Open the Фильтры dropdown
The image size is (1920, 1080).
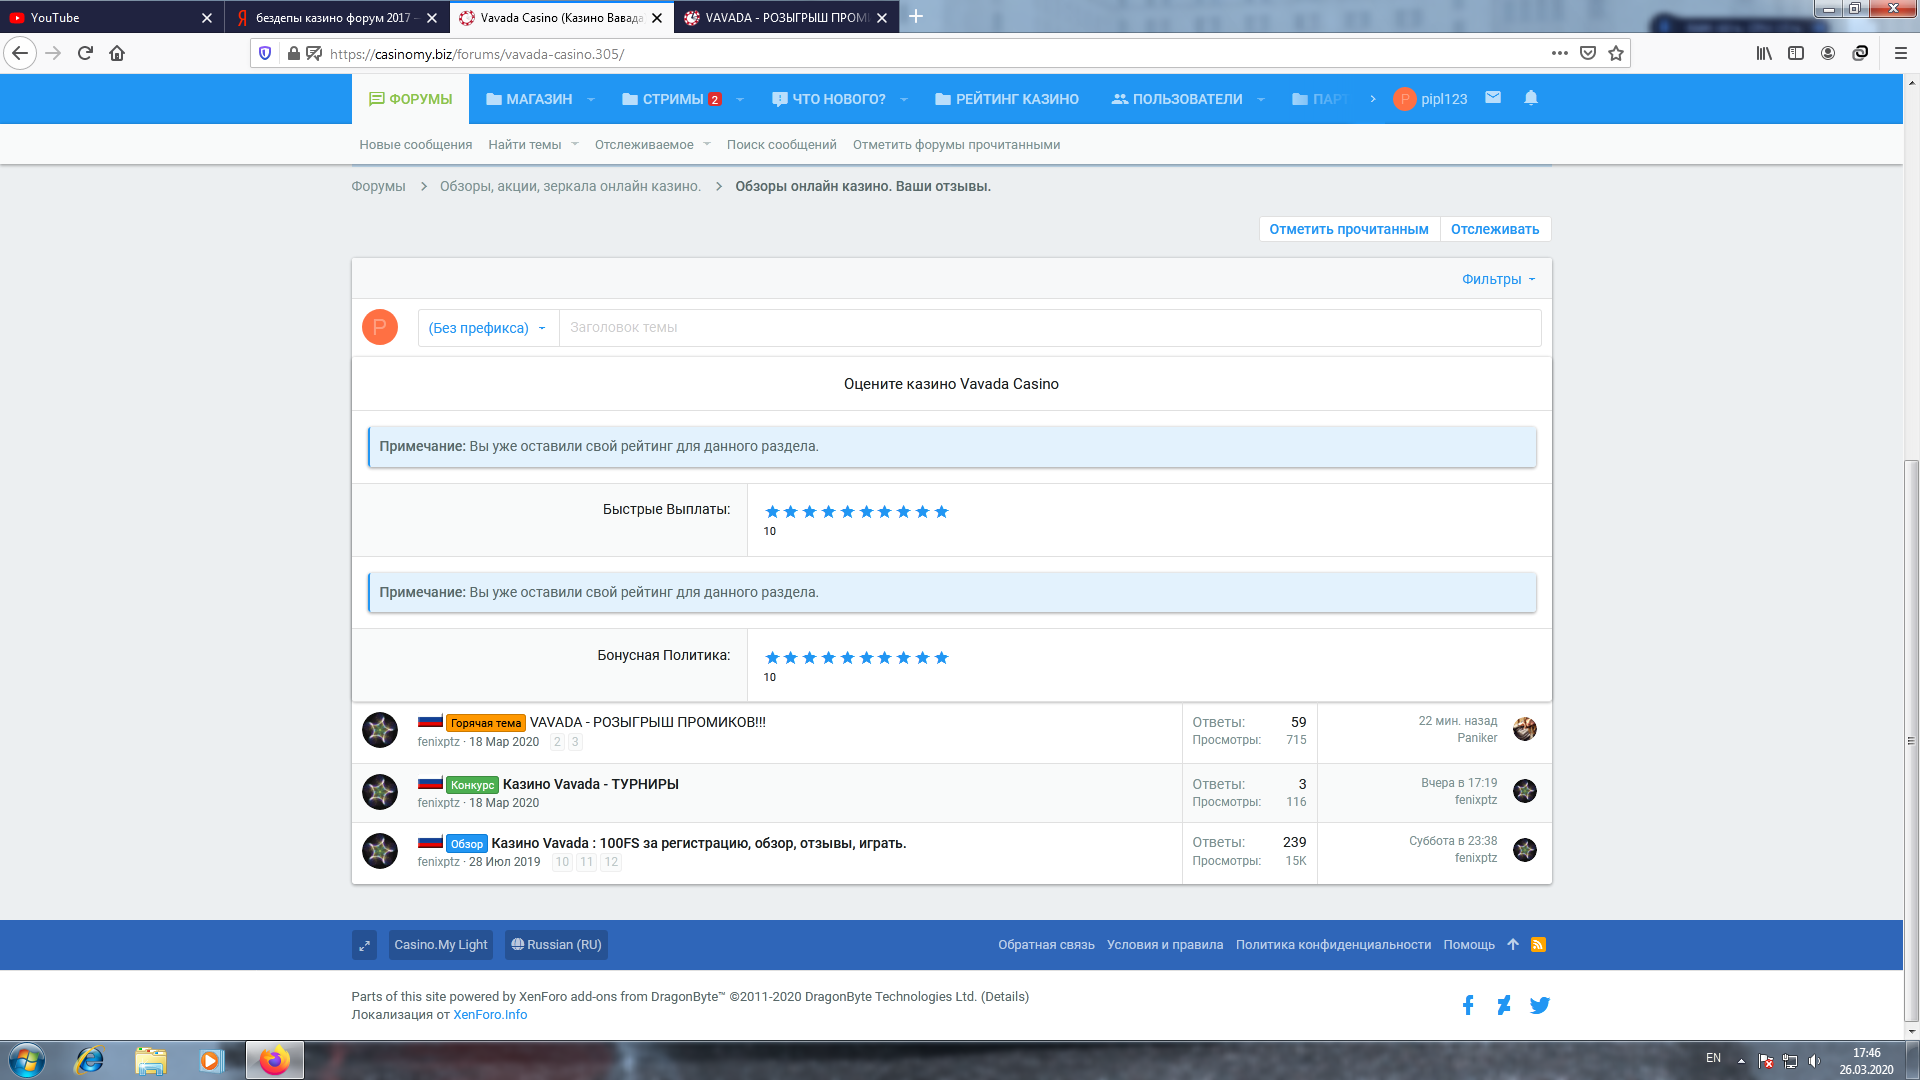(1498, 279)
